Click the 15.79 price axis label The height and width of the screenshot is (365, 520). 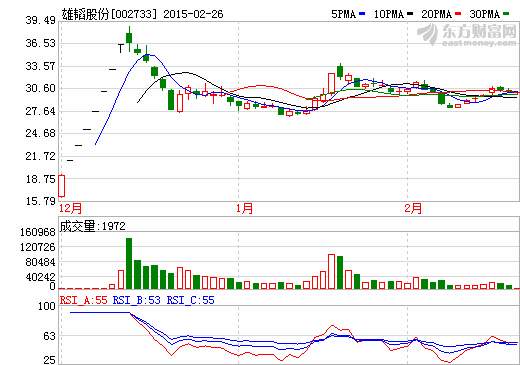click(x=41, y=201)
